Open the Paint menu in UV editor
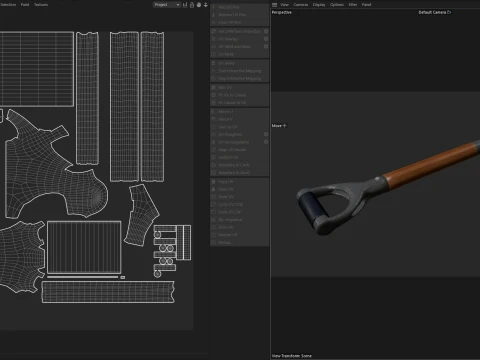 click(x=25, y=5)
